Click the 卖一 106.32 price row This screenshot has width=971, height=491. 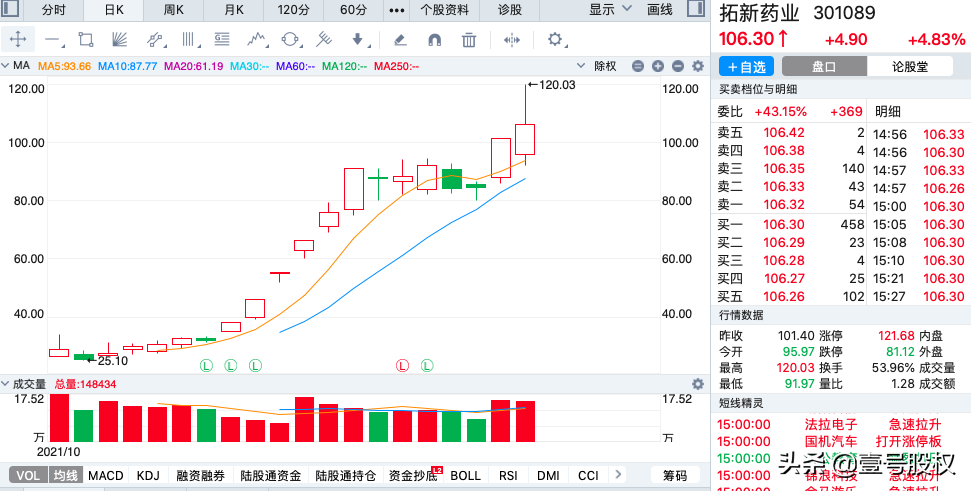tap(790, 204)
